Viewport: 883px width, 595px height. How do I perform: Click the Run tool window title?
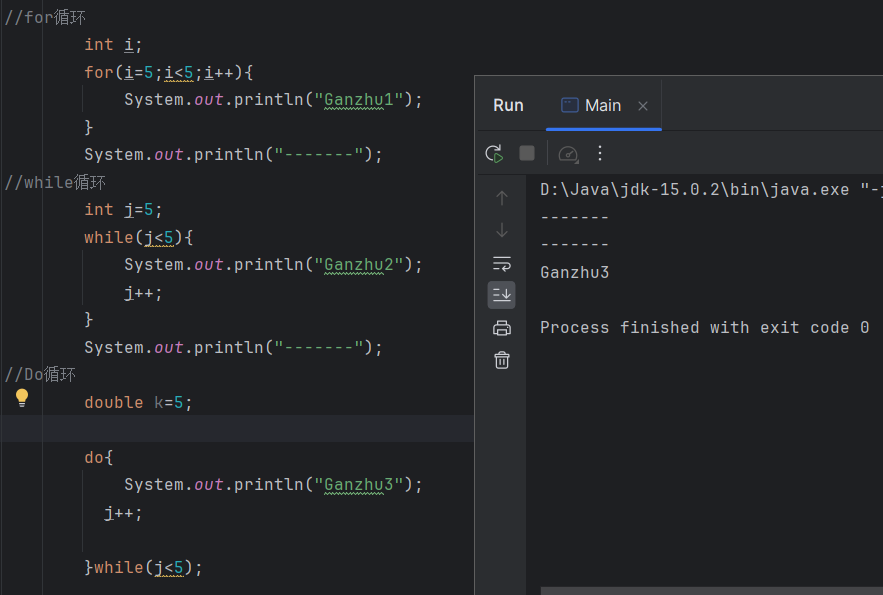[508, 104]
